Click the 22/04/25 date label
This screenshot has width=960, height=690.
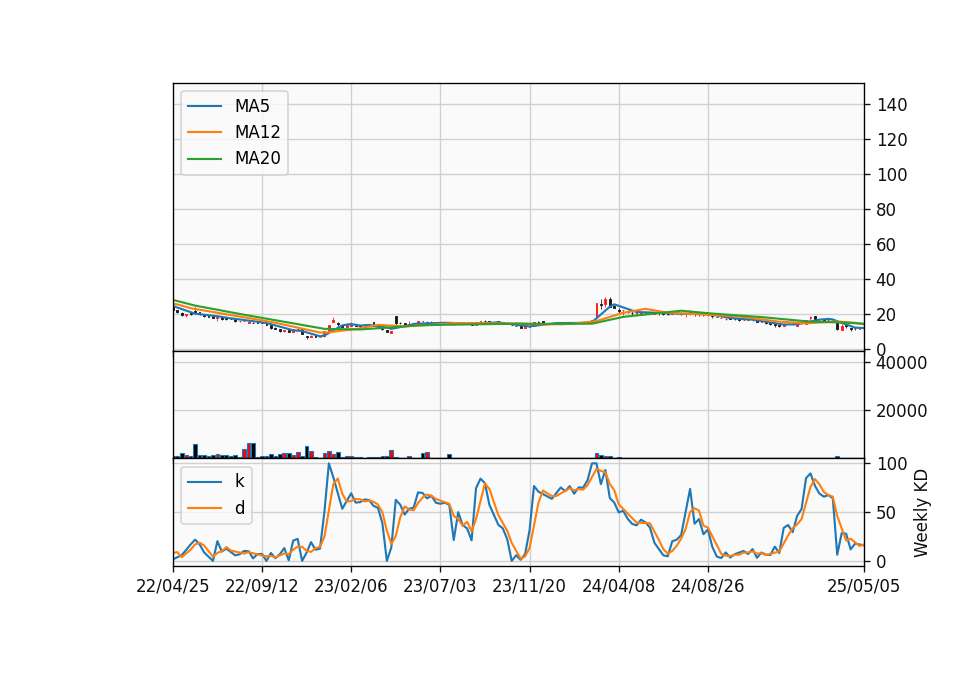tap(173, 587)
